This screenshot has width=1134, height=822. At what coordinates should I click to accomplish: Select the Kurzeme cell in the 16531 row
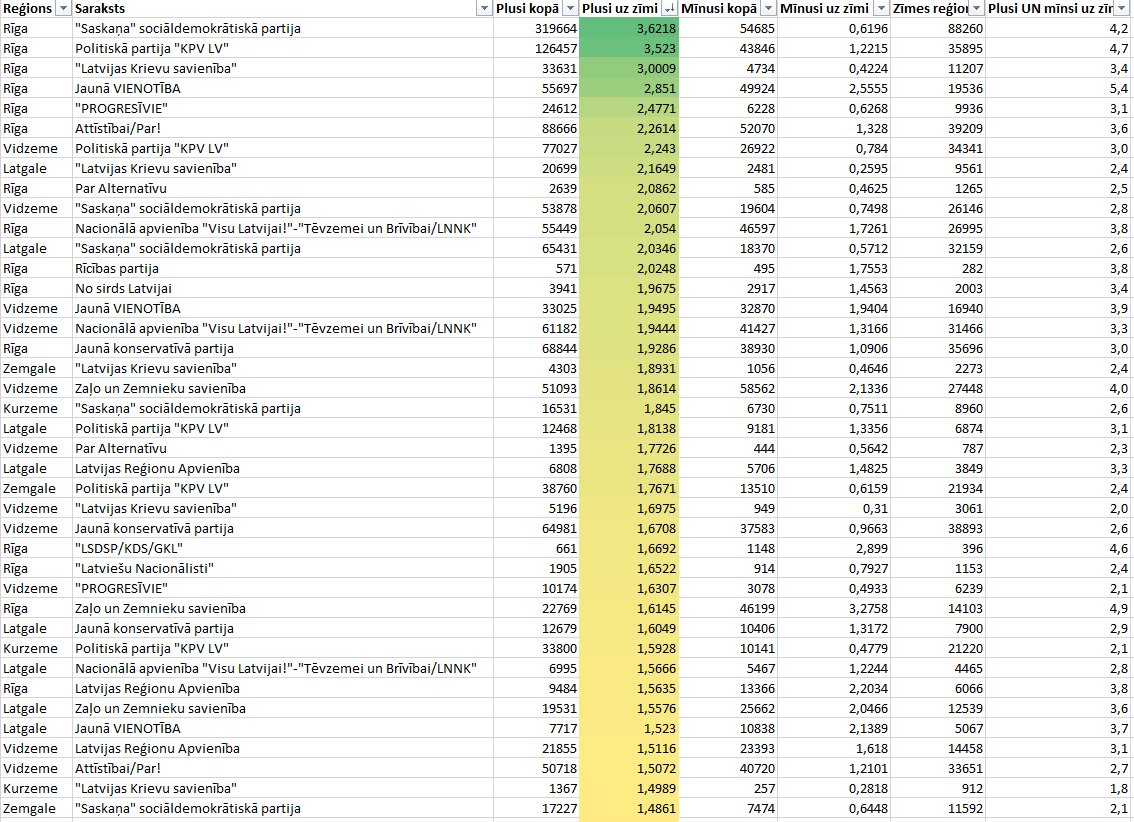36,408
